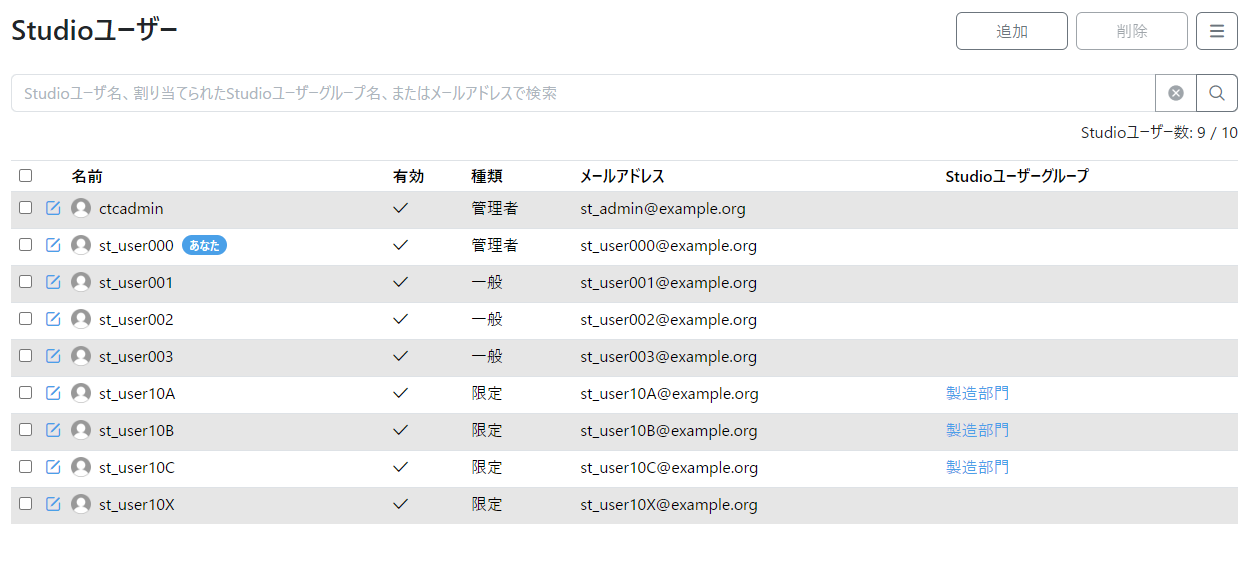The width and height of the screenshot is (1255, 574).
Task: Click the 種類 column header
Action: click(x=487, y=176)
